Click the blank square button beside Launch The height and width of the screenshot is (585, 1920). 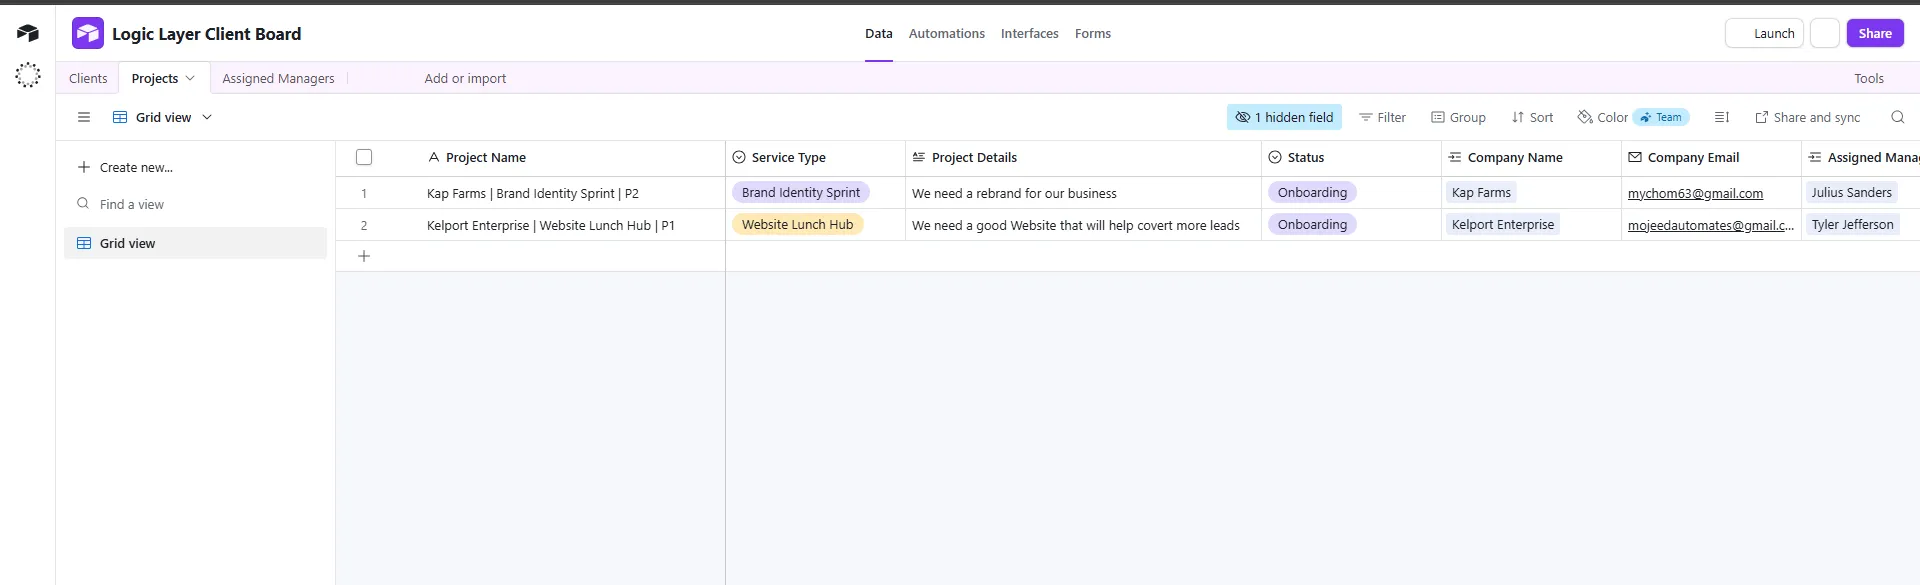pyautogui.click(x=1825, y=33)
